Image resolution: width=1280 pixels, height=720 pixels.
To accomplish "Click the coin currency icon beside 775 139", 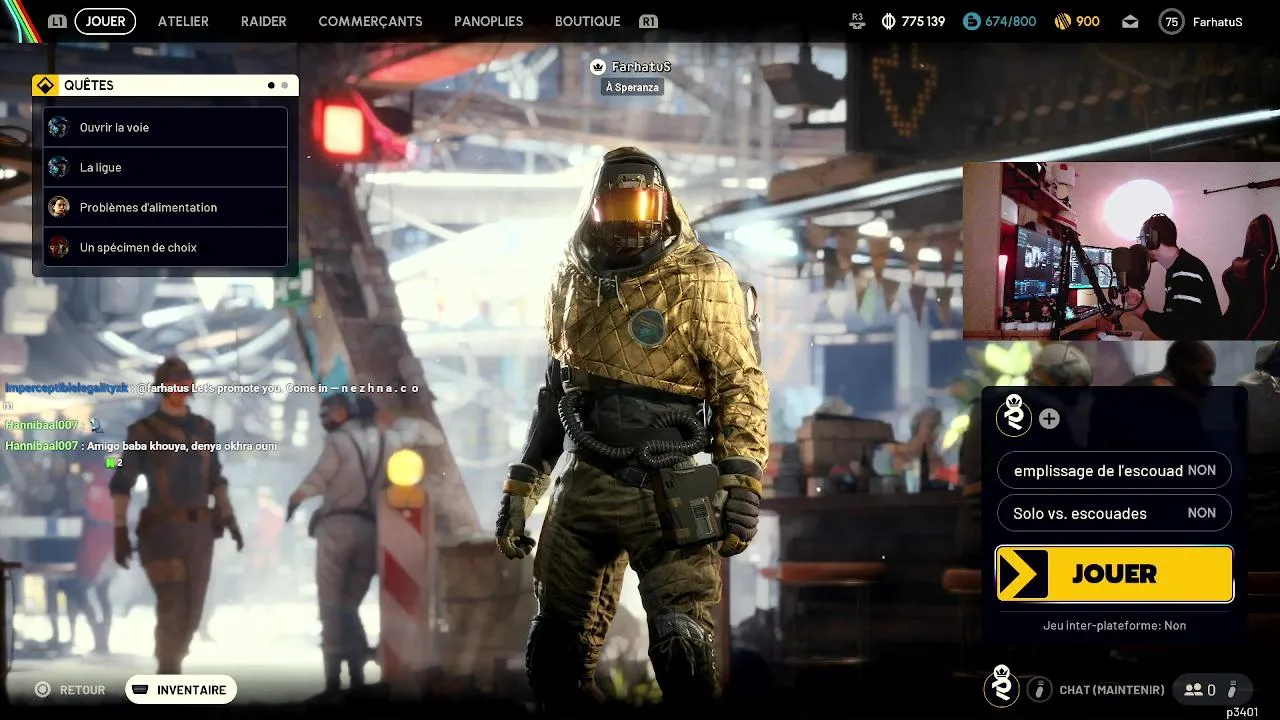I will point(889,21).
